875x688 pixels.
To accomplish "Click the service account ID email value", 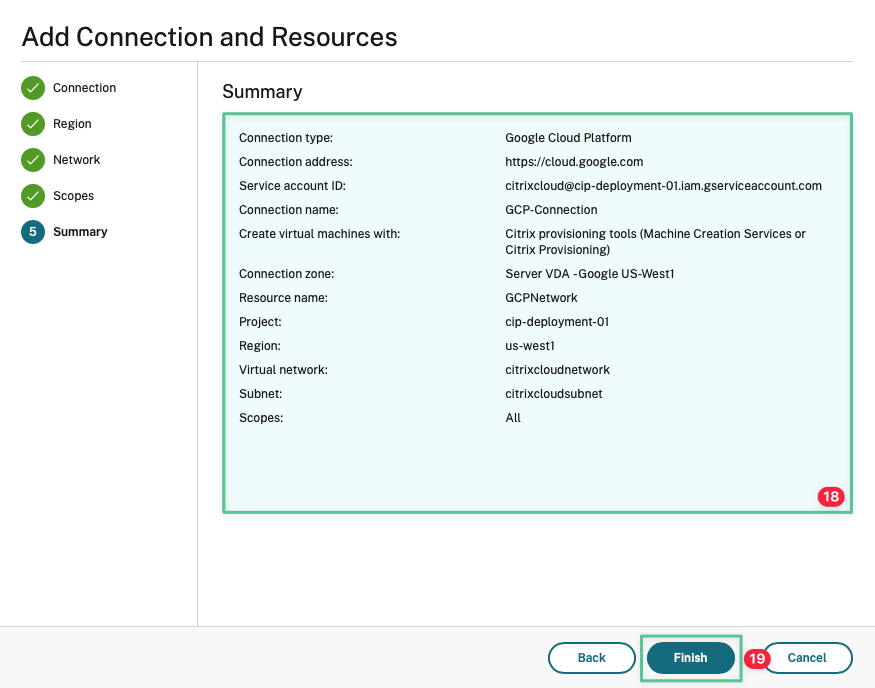I will point(663,186).
